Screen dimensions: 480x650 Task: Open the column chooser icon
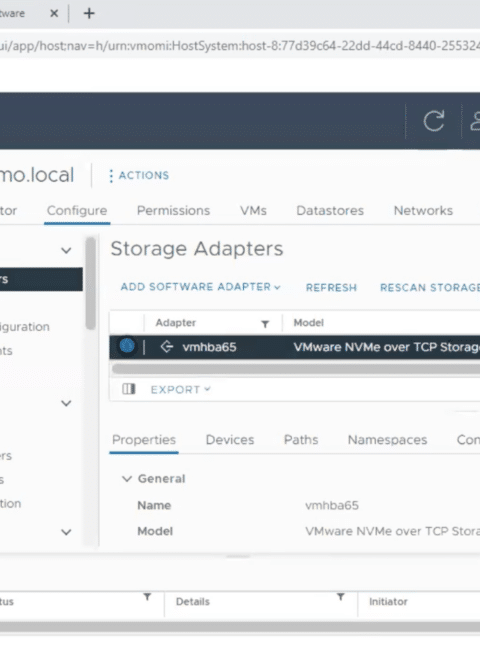(x=129, y=389)
